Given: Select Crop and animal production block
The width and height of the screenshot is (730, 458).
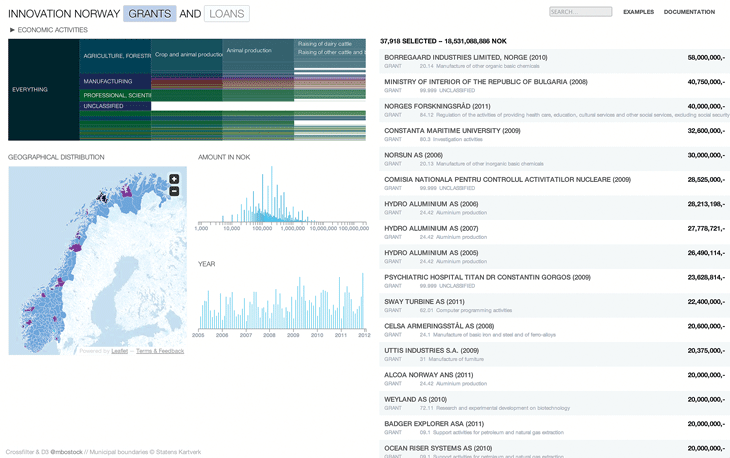Looking at the screenshot, I should tap(187, 55).
